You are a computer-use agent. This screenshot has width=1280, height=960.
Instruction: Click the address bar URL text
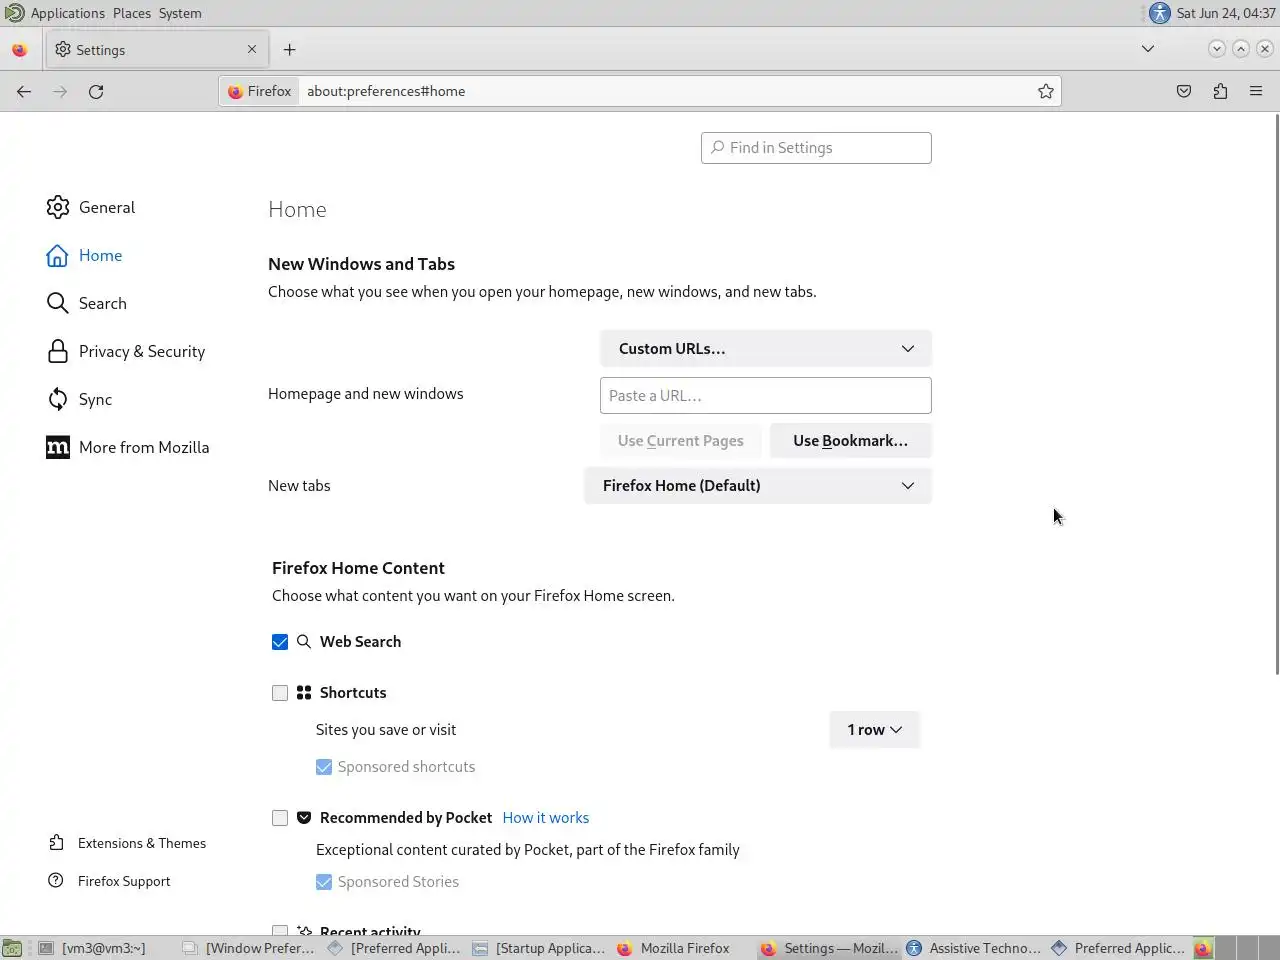click(x=386, y=91)
